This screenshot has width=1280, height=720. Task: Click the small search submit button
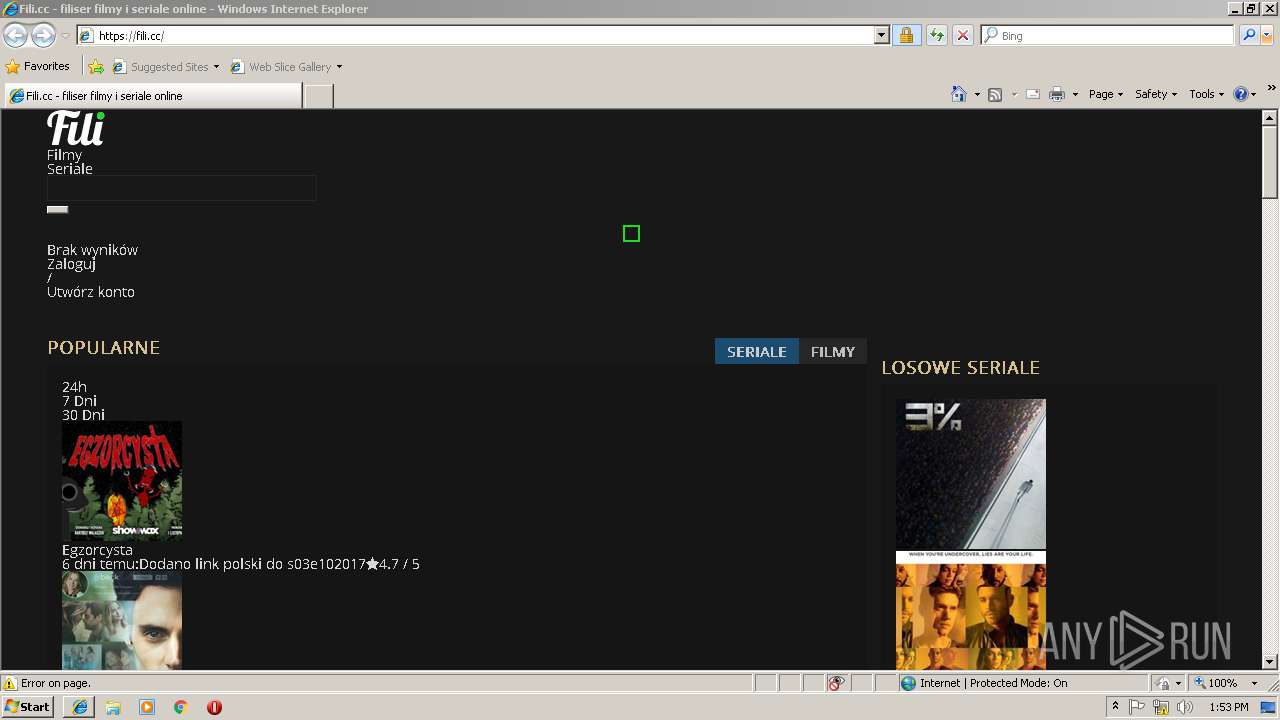[58, 209]
